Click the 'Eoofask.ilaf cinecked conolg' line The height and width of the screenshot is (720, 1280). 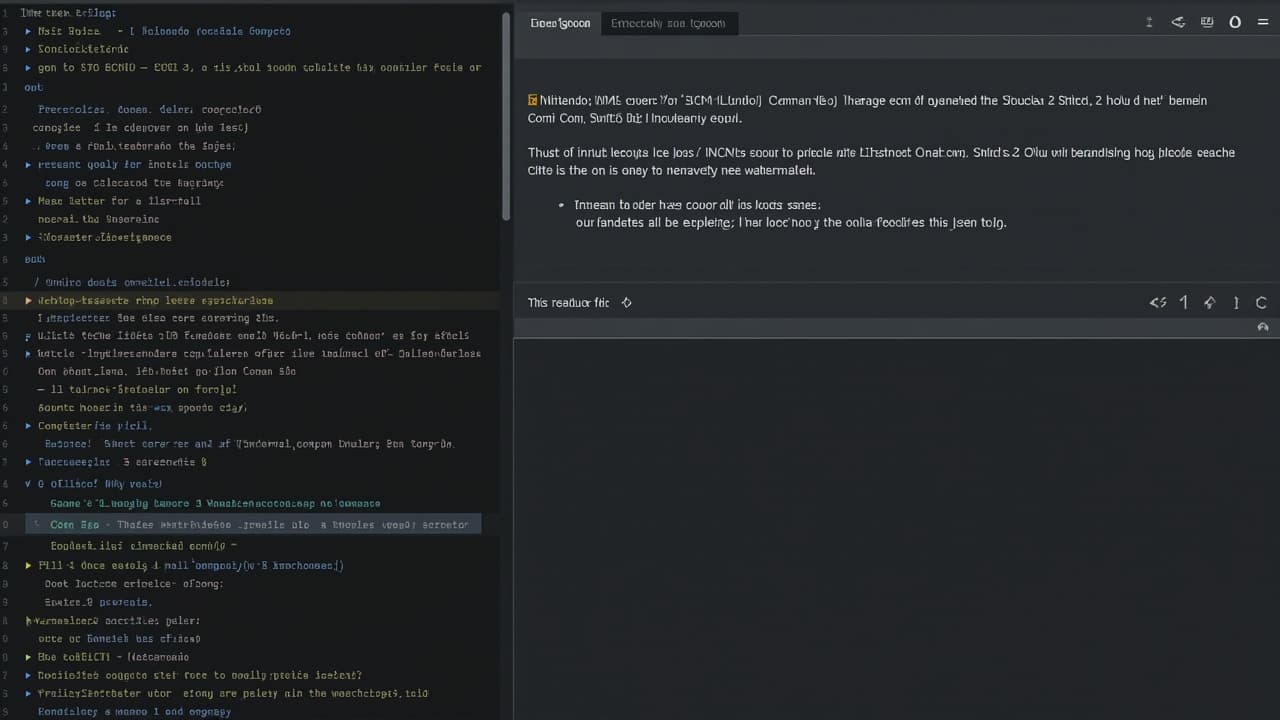143,546
